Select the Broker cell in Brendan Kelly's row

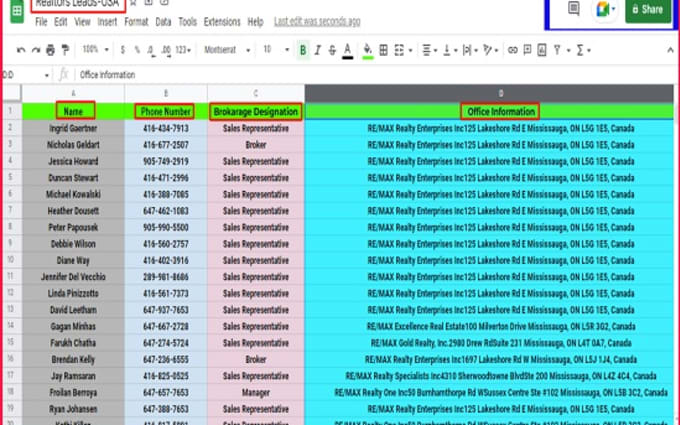coord(256,360)
